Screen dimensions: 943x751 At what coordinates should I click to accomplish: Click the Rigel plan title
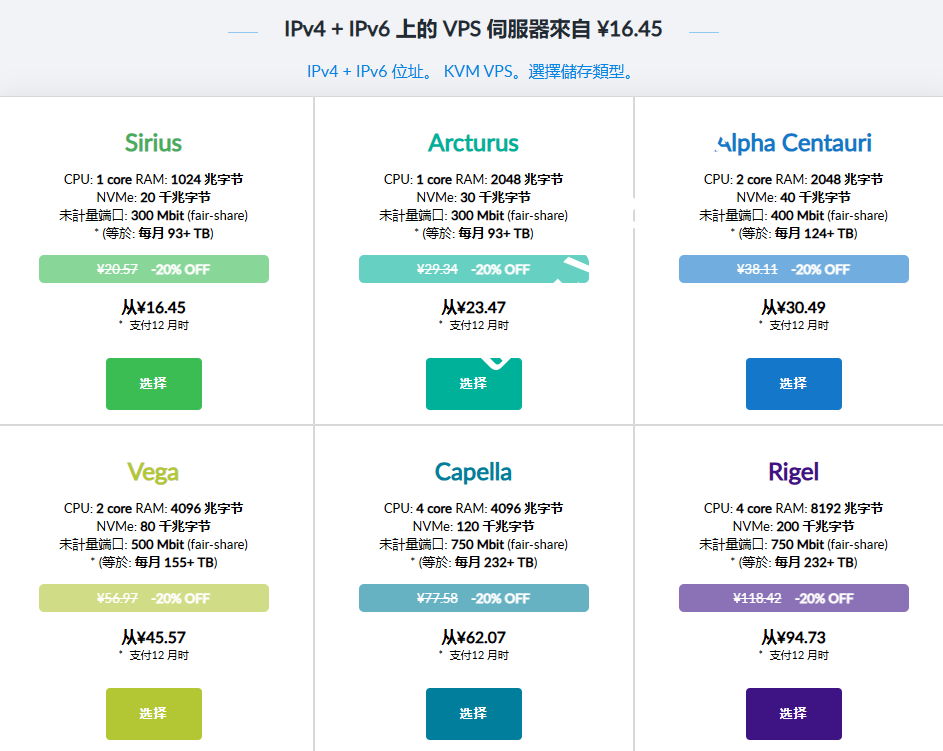[793, 471]
